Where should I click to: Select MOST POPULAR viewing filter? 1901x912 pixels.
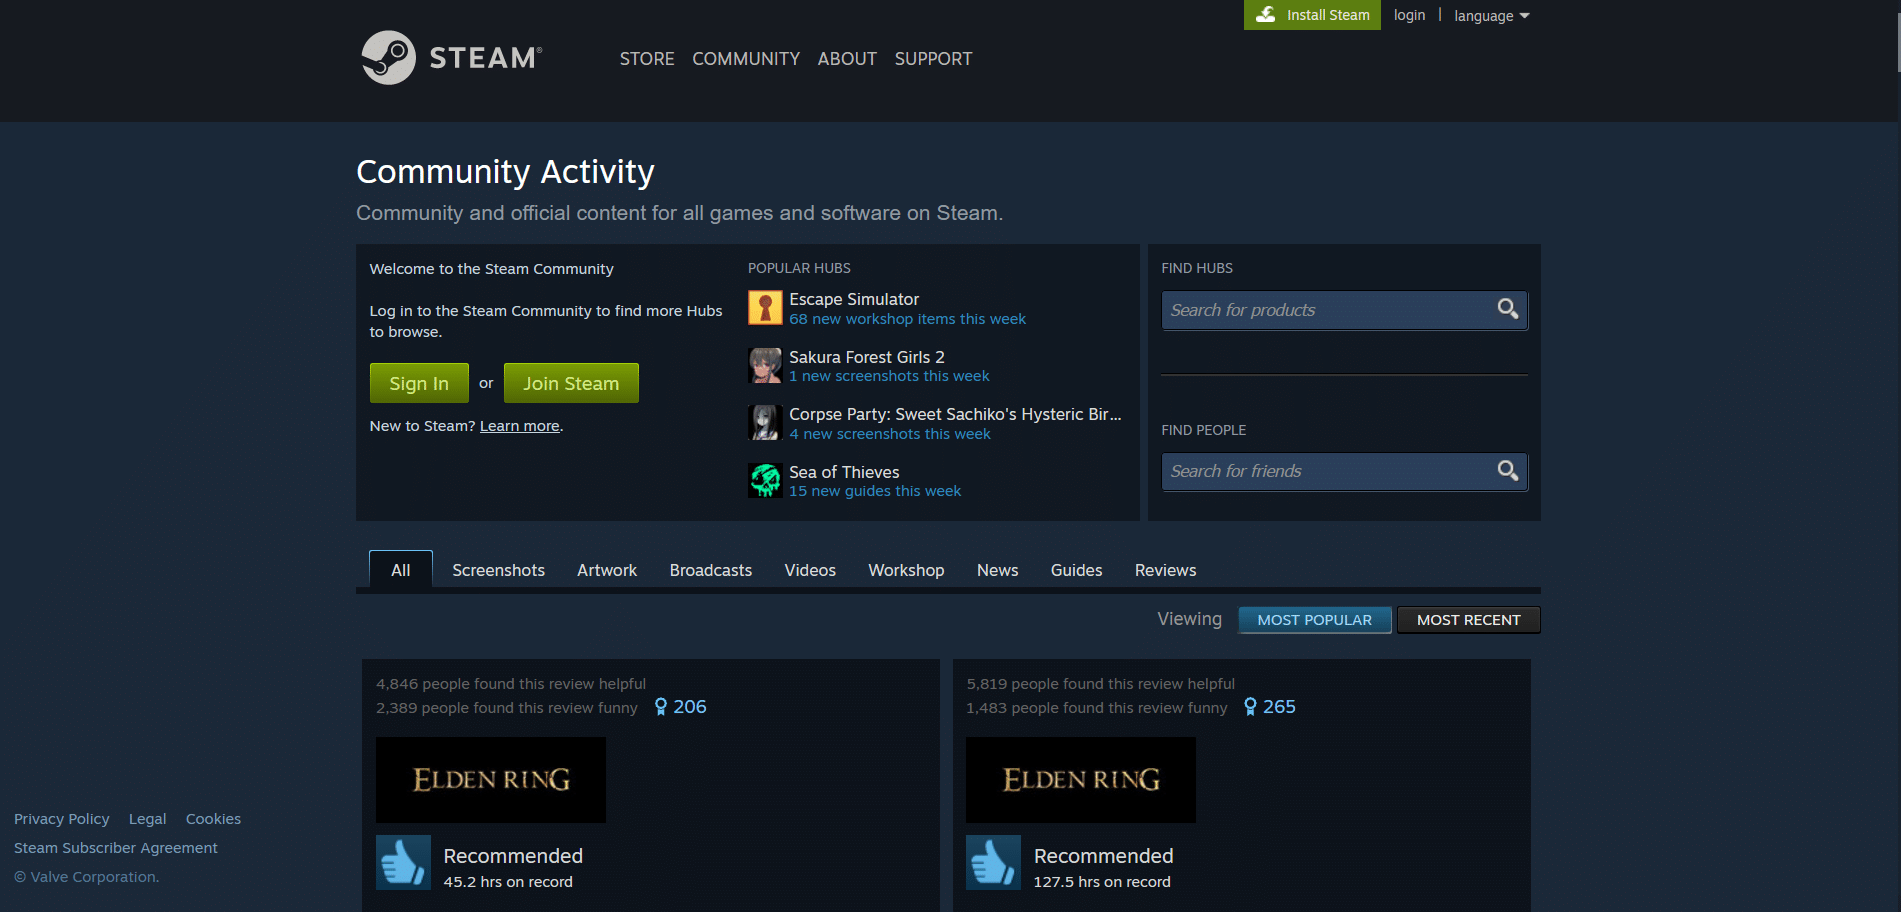(1314, 620)
